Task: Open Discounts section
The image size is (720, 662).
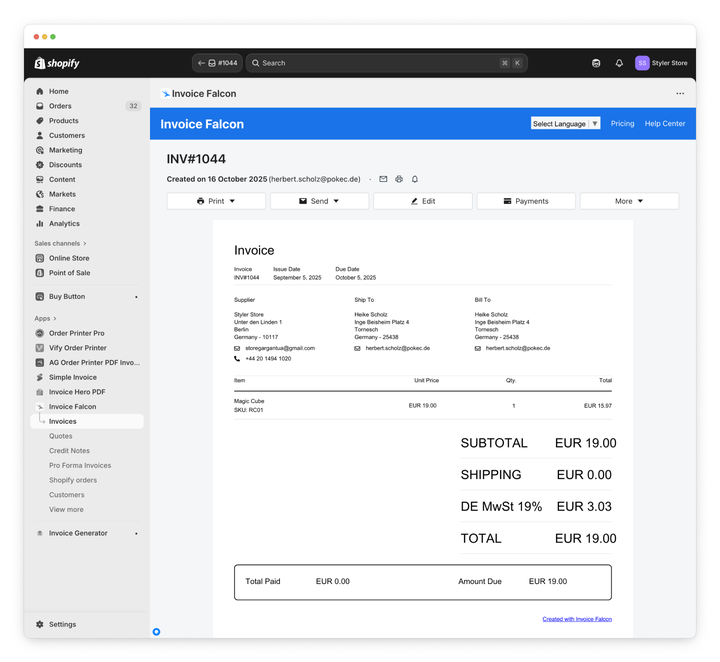Action: 65,165
